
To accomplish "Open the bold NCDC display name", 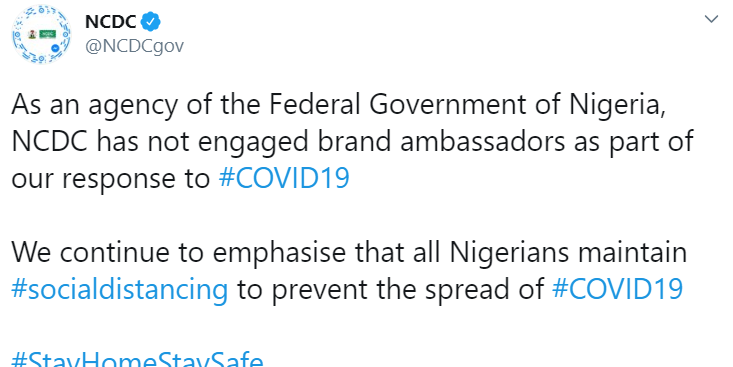I will click(111, 22).
